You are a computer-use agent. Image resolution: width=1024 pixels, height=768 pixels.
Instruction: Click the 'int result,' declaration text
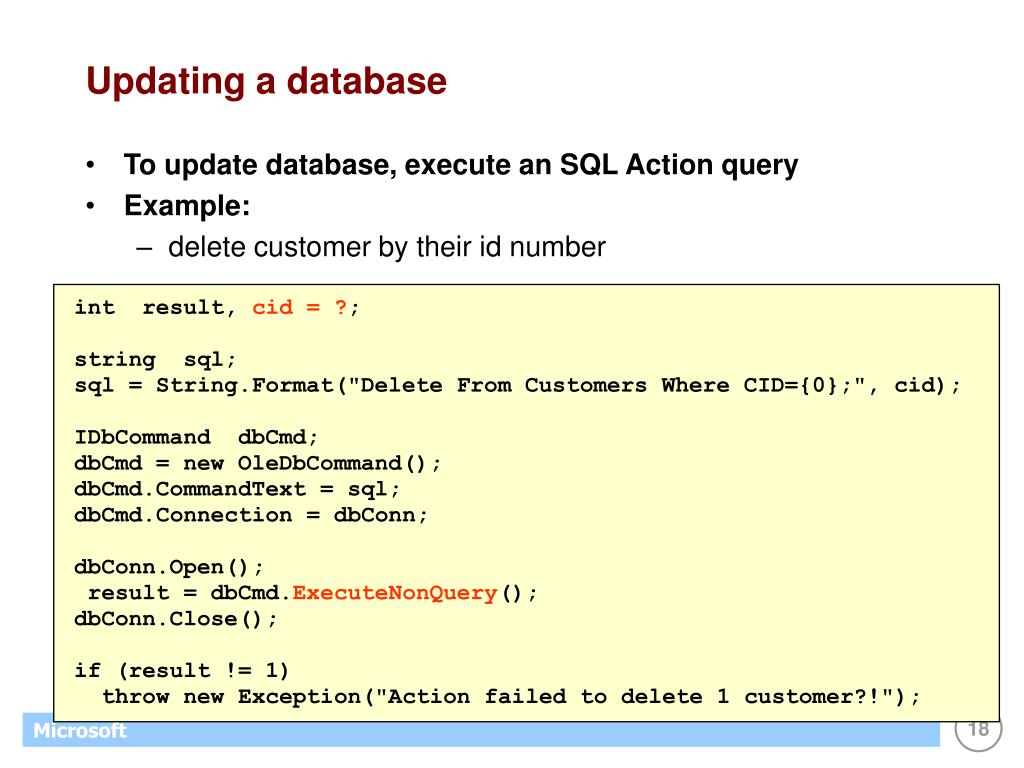pyautogui.click(x=155, y=307)
